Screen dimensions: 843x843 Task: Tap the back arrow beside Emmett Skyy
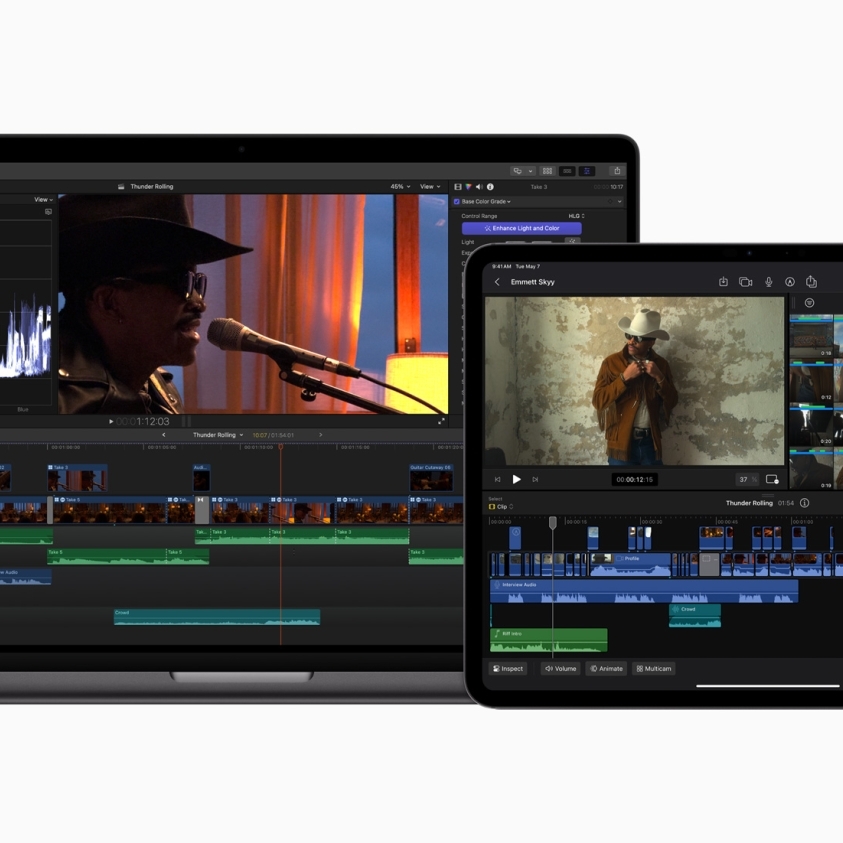pos(497,282)
